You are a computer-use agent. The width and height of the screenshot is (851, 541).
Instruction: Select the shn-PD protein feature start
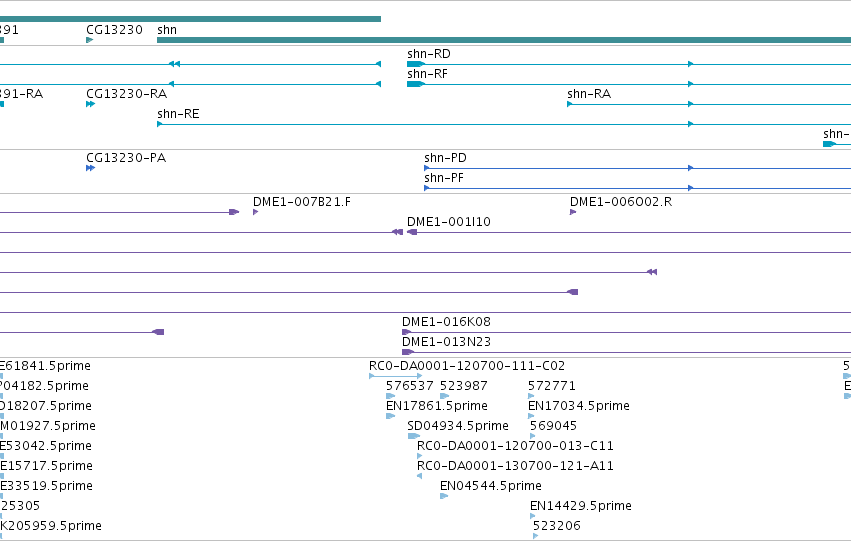[x=427, y=168]
